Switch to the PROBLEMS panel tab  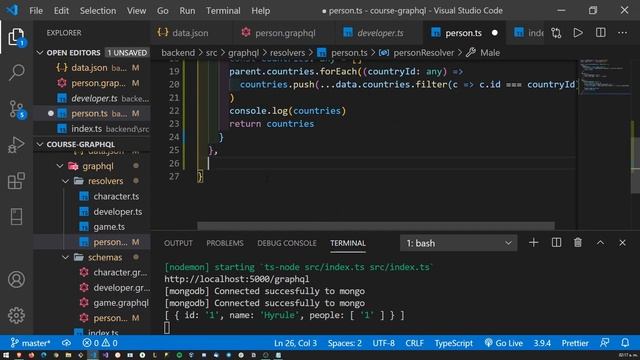pos(224,243)
